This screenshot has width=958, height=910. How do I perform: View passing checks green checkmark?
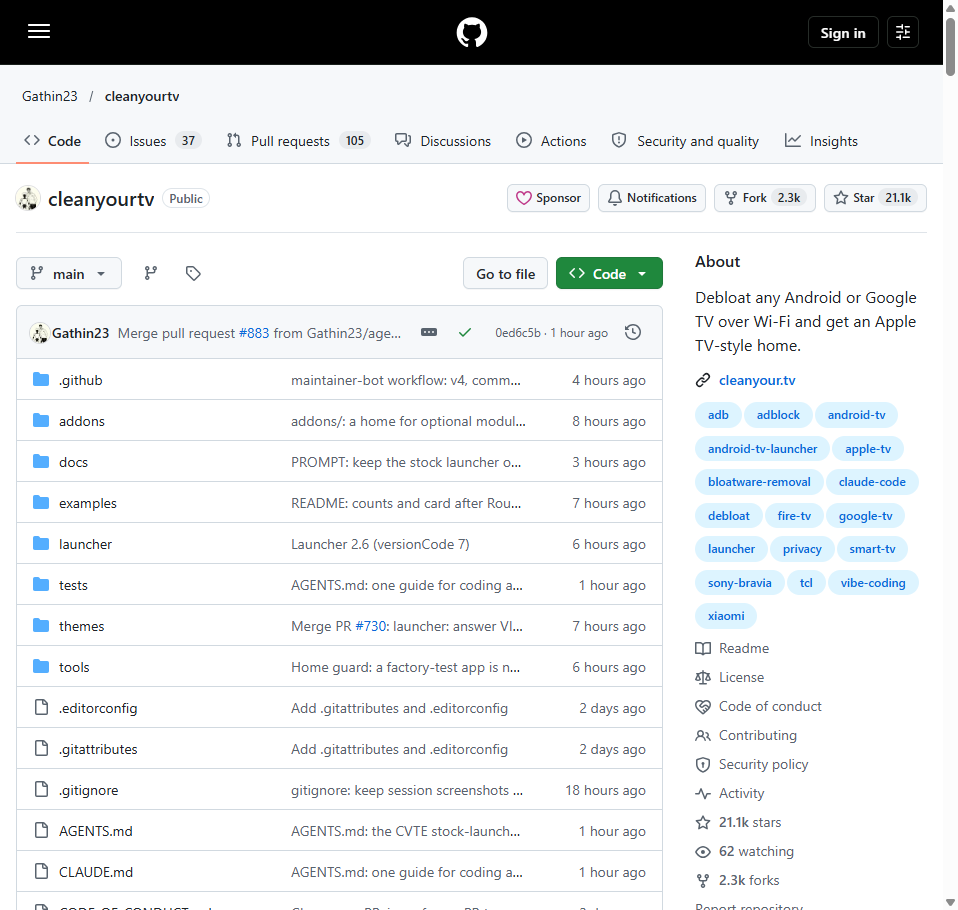pyautogui.click(x=465, y=332)
